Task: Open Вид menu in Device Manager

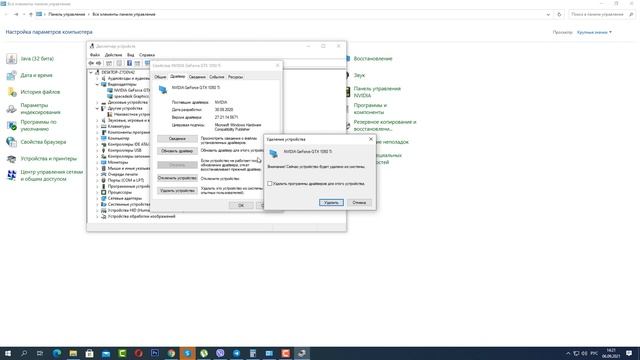Action: [x=131, y=55]
